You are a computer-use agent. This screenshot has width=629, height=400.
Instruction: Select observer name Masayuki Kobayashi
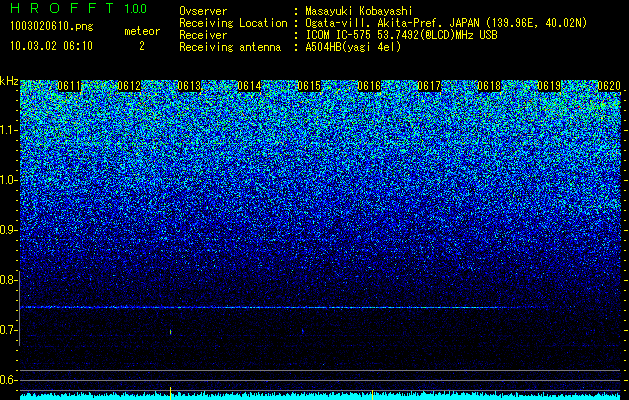coord(359,11)
